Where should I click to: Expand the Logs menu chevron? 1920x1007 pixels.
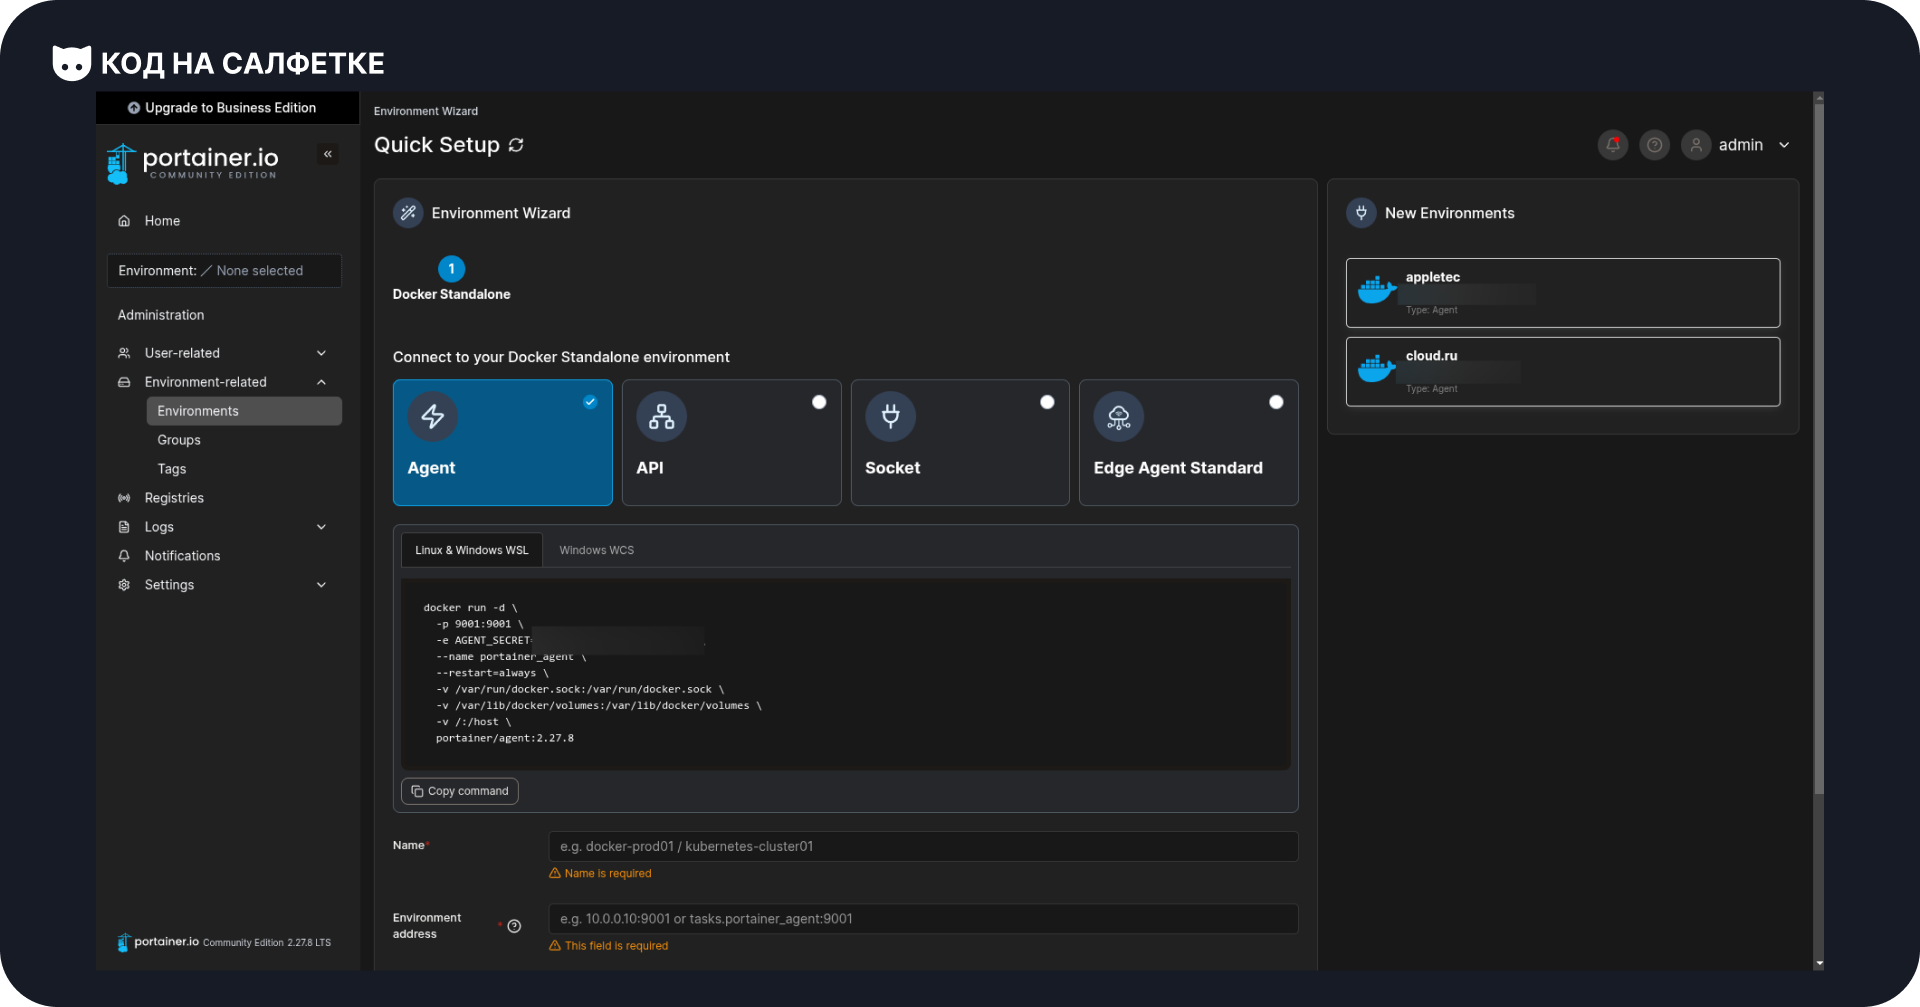[x=322, y=527]
